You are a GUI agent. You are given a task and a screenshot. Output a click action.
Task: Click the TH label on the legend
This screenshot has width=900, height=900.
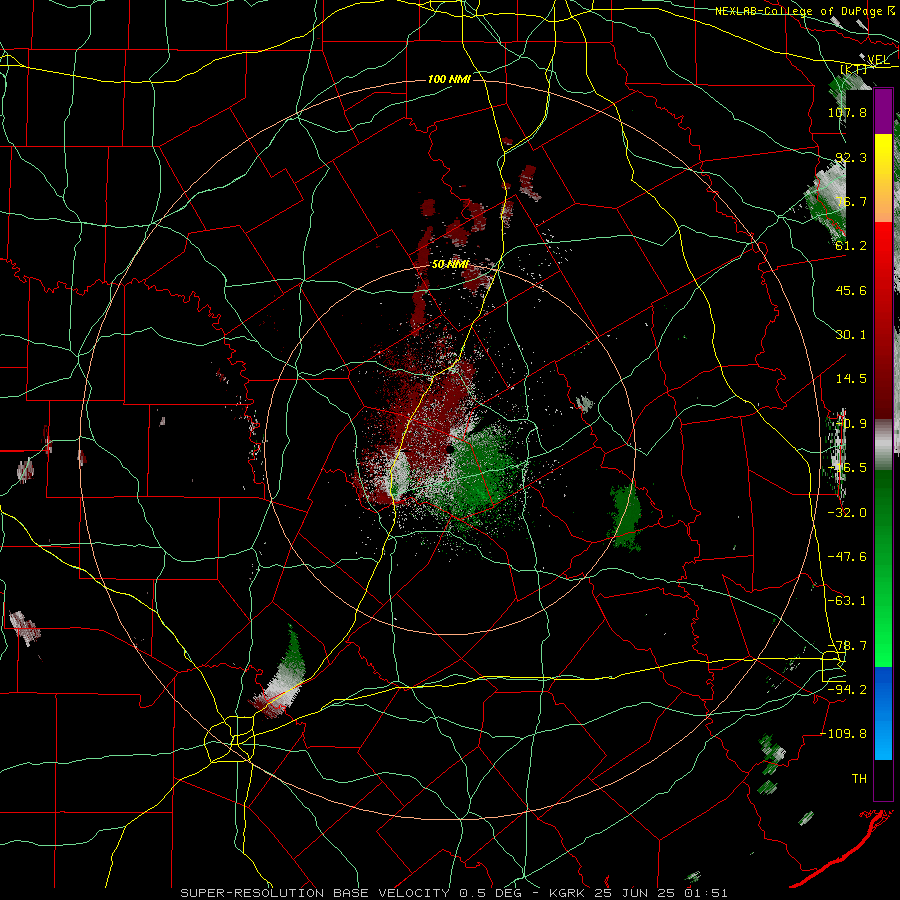(x=859, y=779)
